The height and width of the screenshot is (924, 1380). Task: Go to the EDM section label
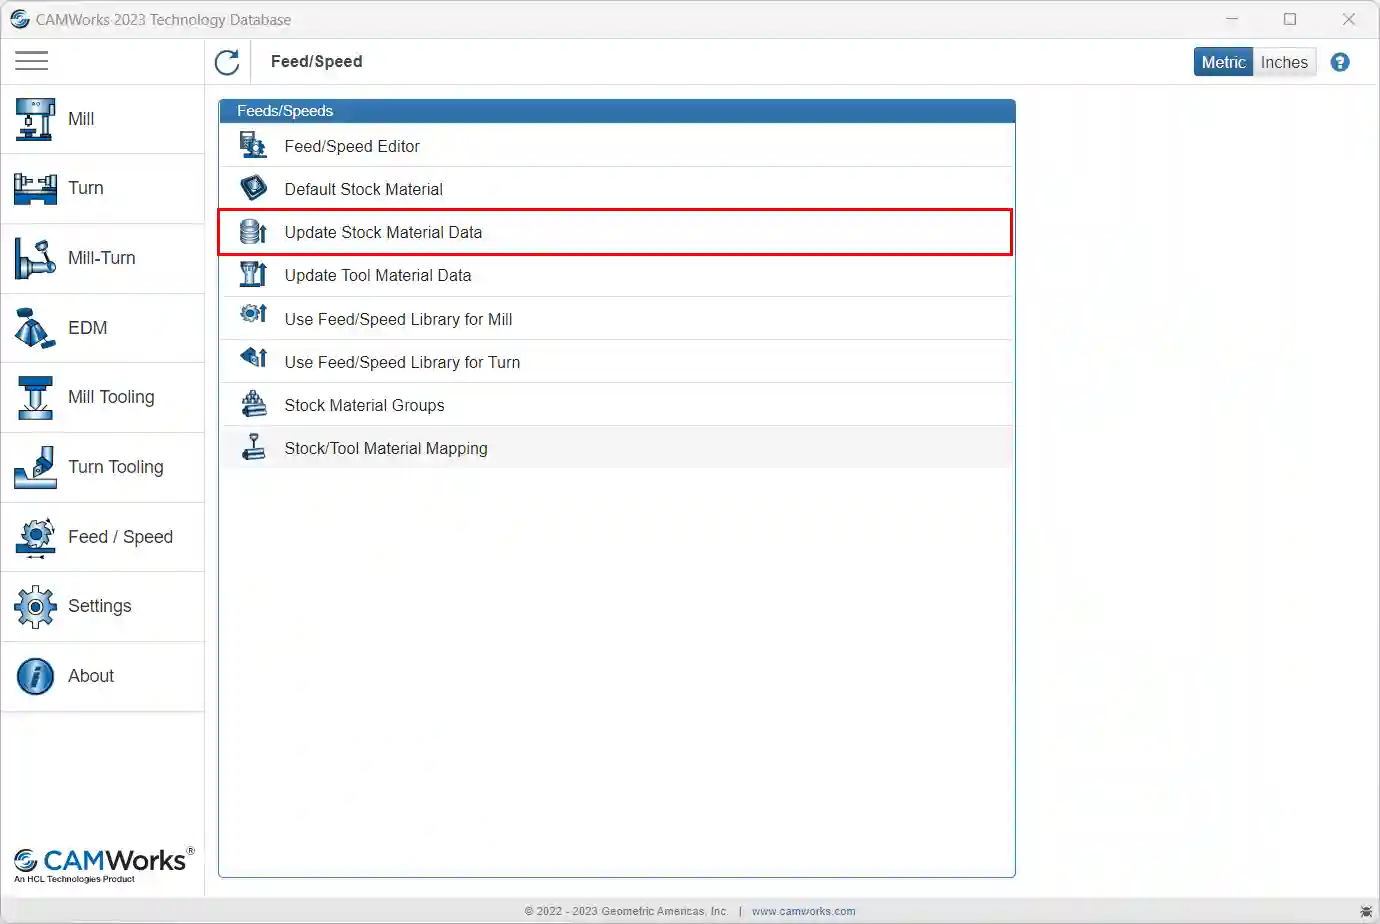click(88, 328)
